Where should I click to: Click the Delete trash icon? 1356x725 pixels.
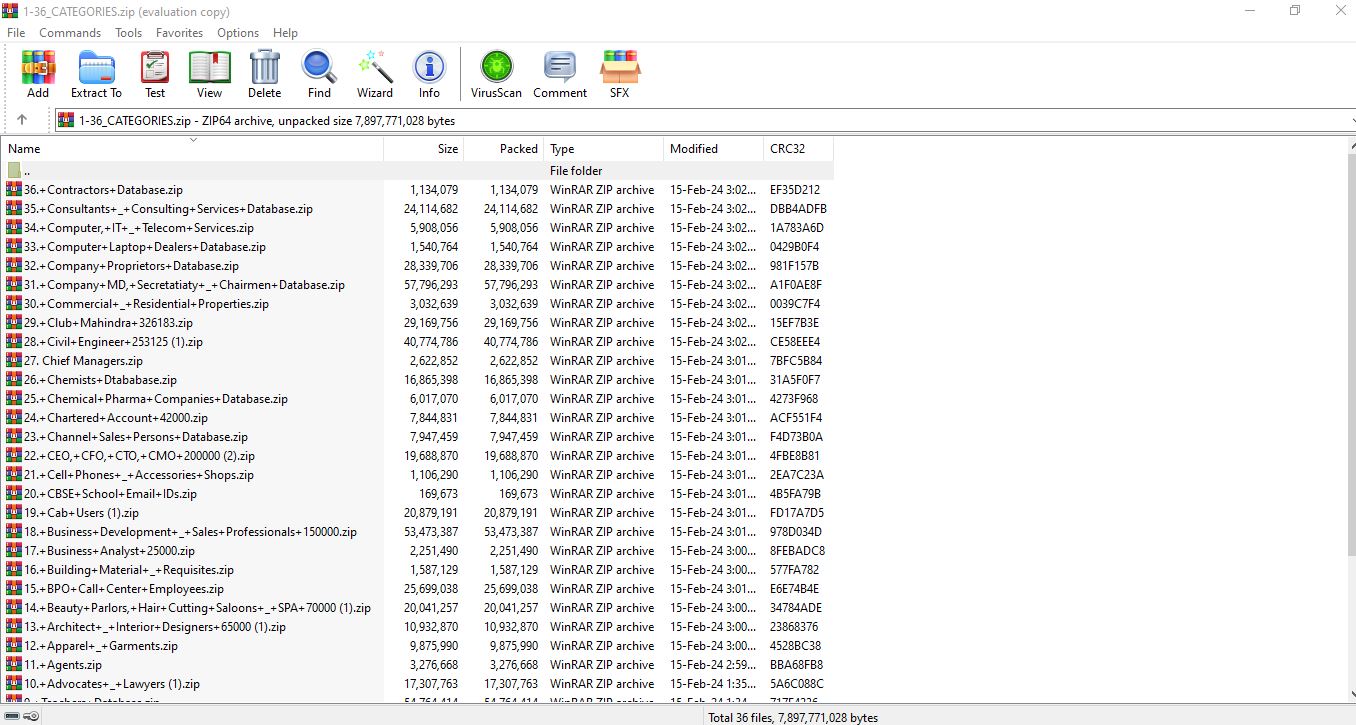tap(264, 75)
